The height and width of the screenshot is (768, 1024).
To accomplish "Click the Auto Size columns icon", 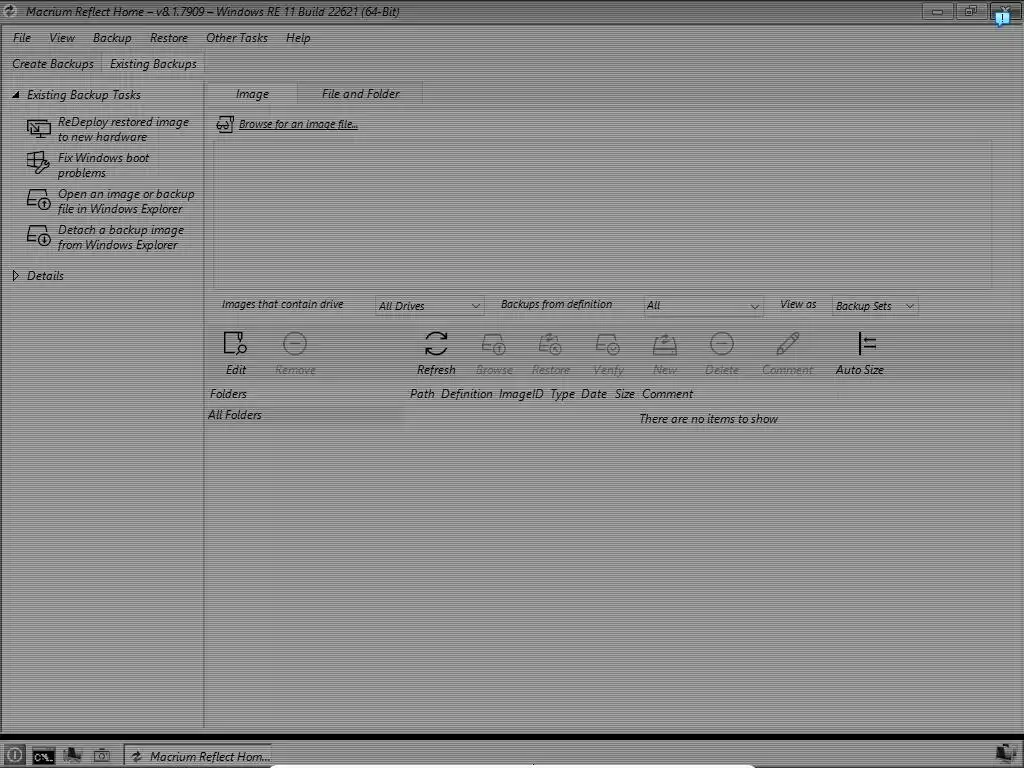I will tap(867, 344).
